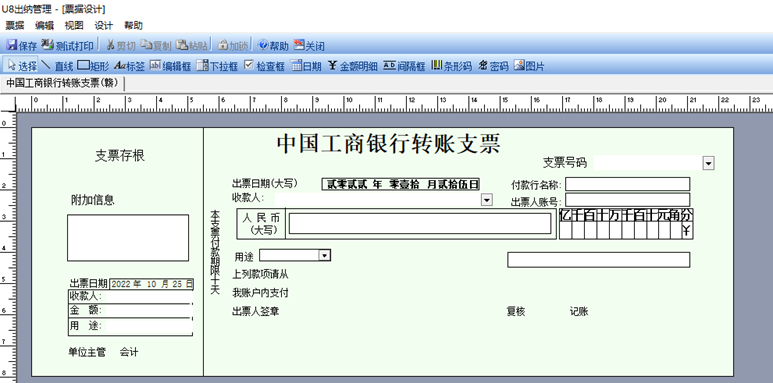The image size is (773, 383).
Task: Click the 帮助 help toolbar button
Action: 273,45
